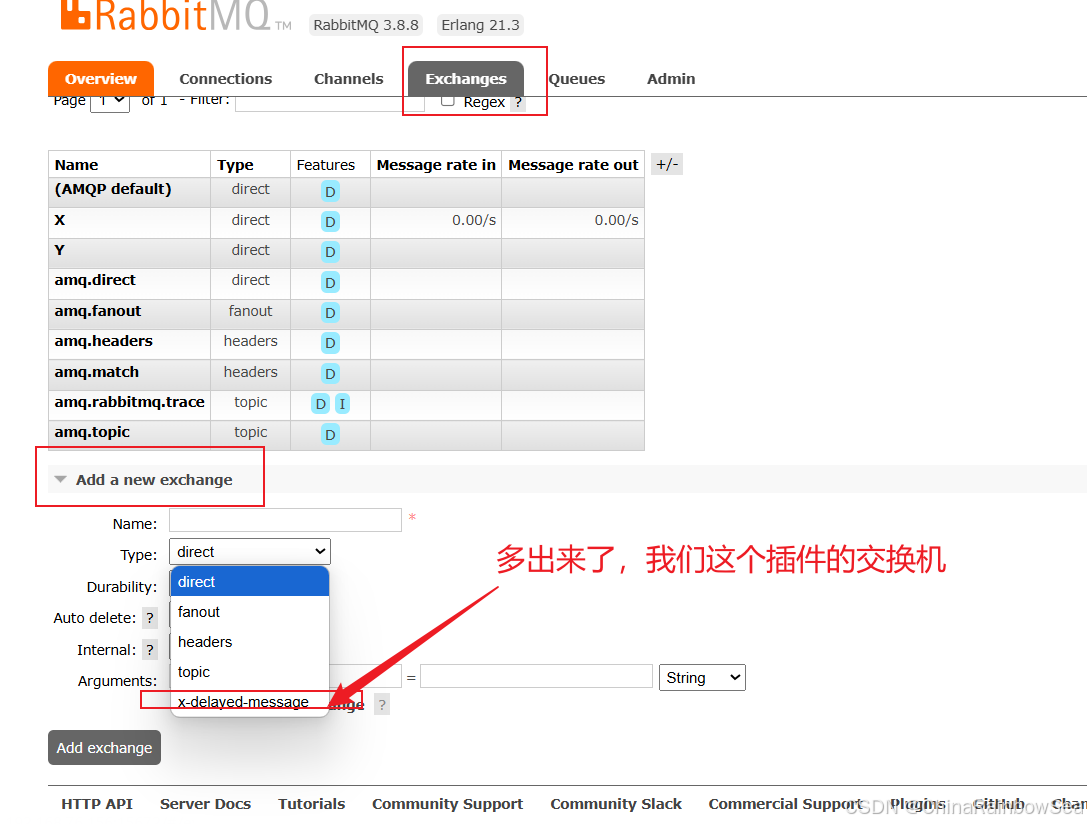Click the Type column header
The height and width of the screenshot is (824, 1087).
pyautogui.click(x=235, y=165)
